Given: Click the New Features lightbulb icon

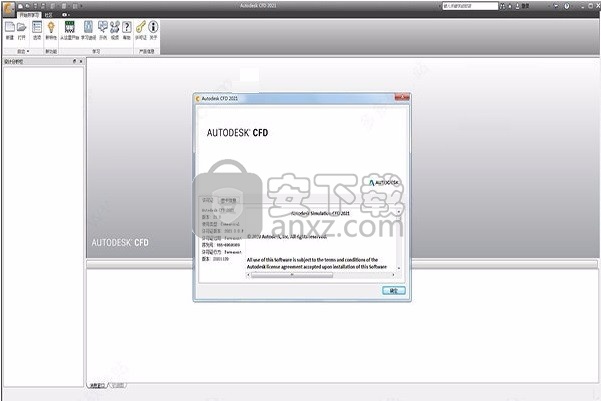Looking at the screenshot, I should (x=51, y=27).
